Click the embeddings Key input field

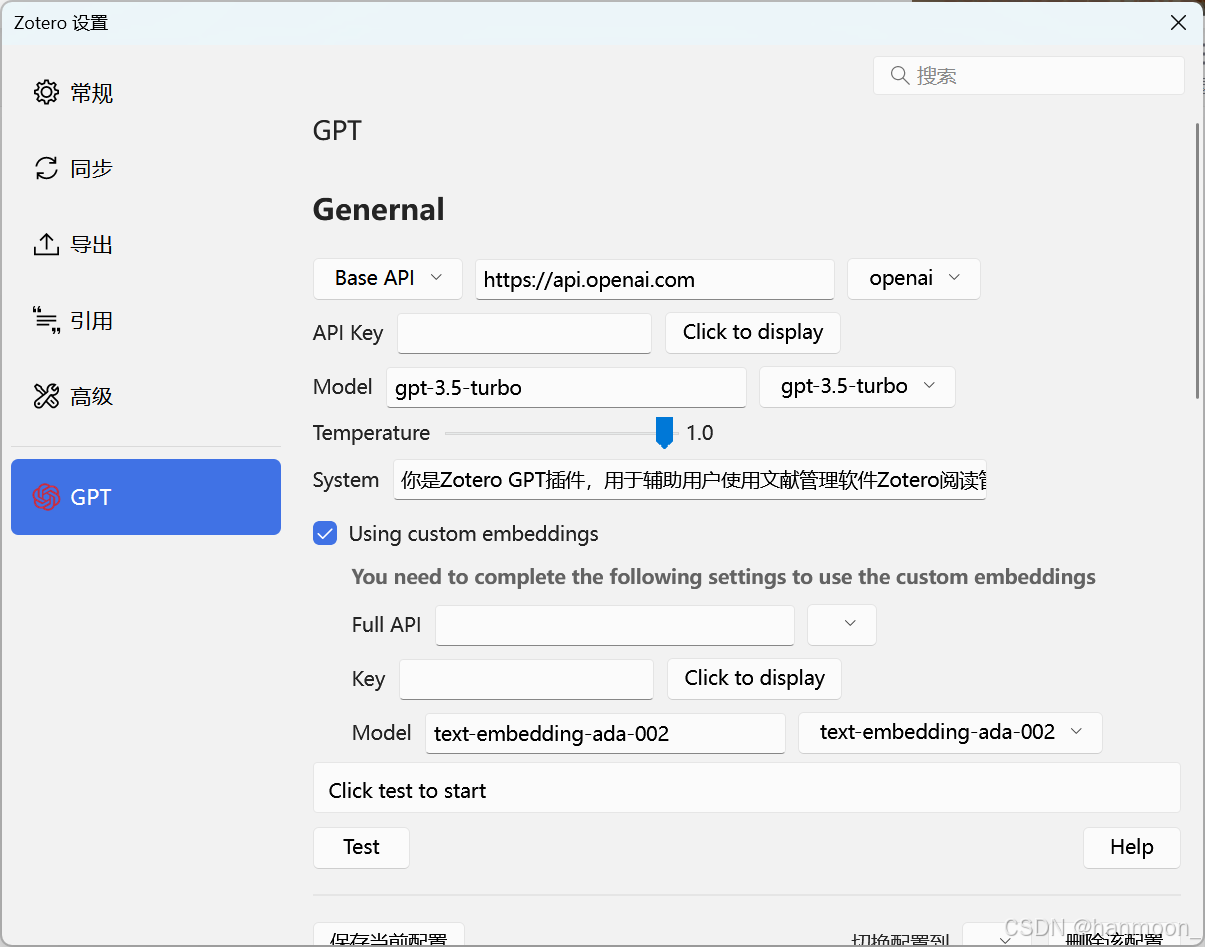tap(526, 679)
